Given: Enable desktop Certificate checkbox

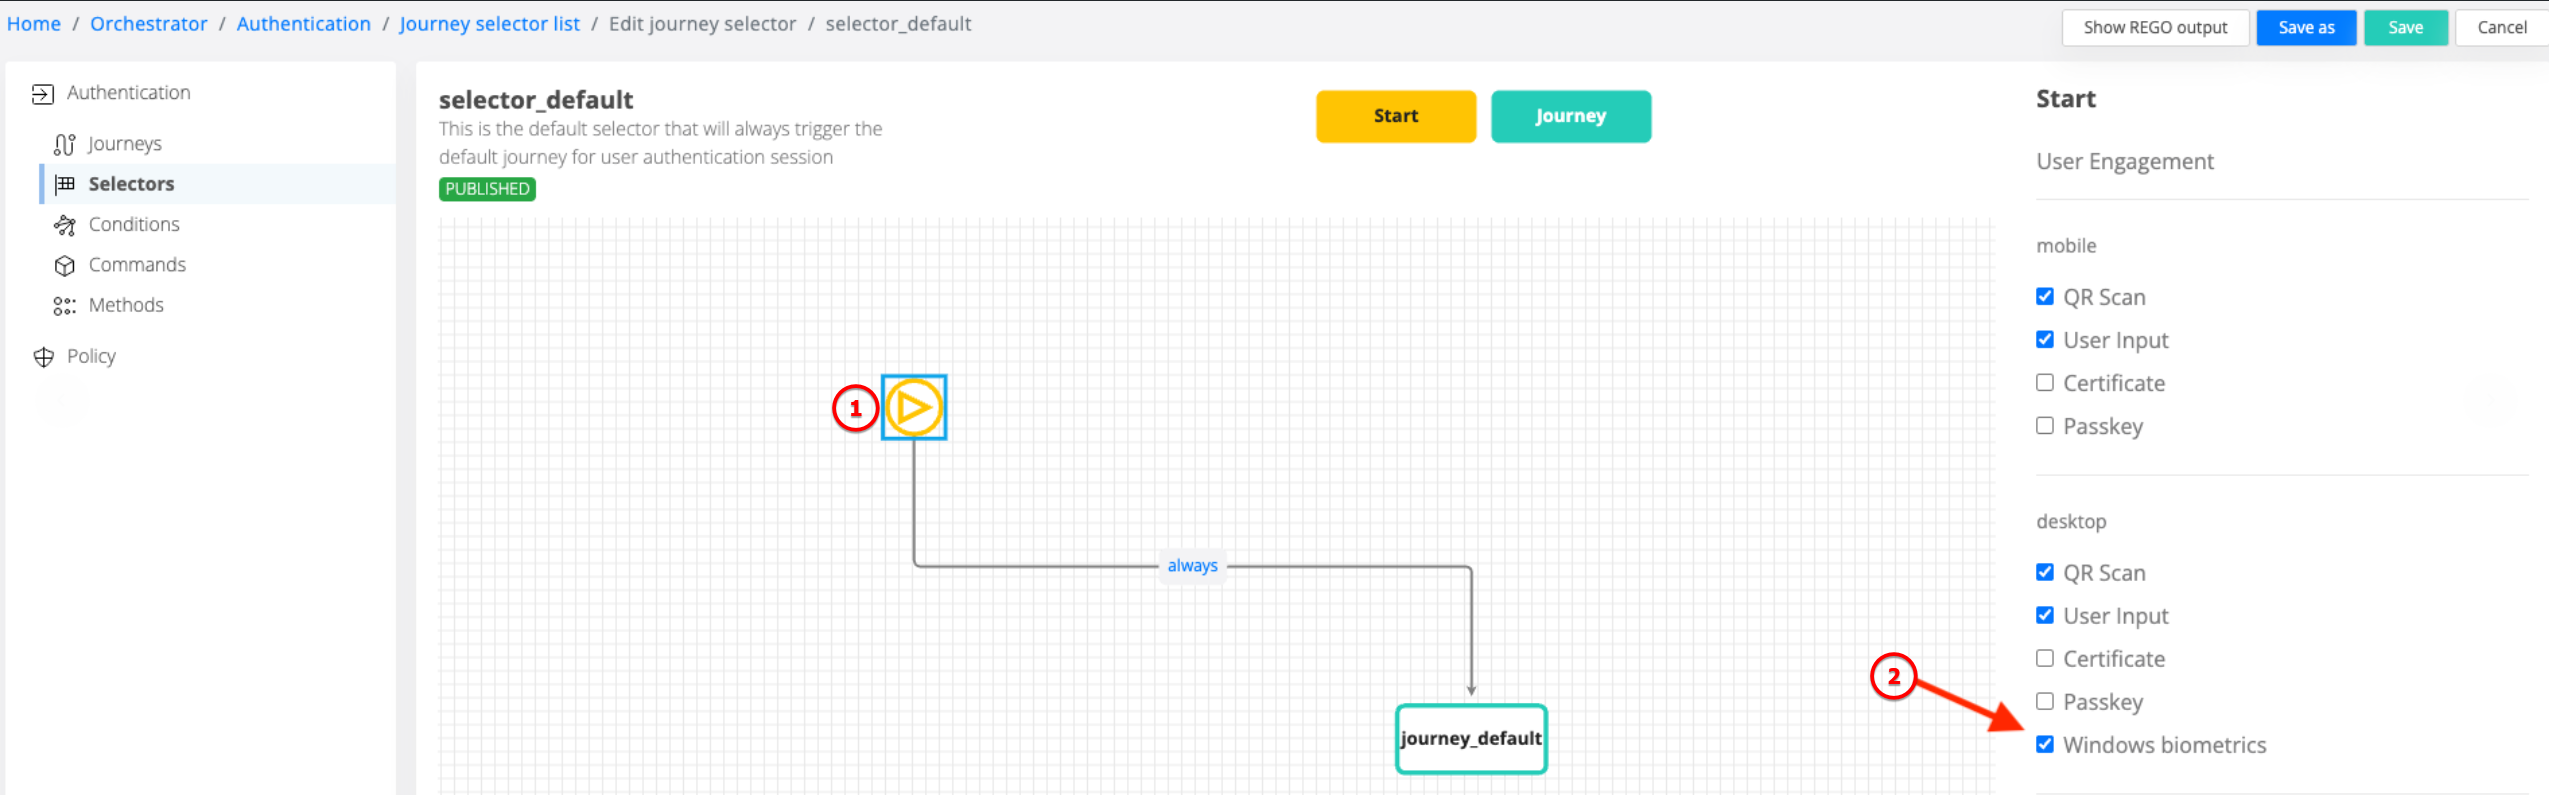Looking at the screenshot, I should [2045, 658].
